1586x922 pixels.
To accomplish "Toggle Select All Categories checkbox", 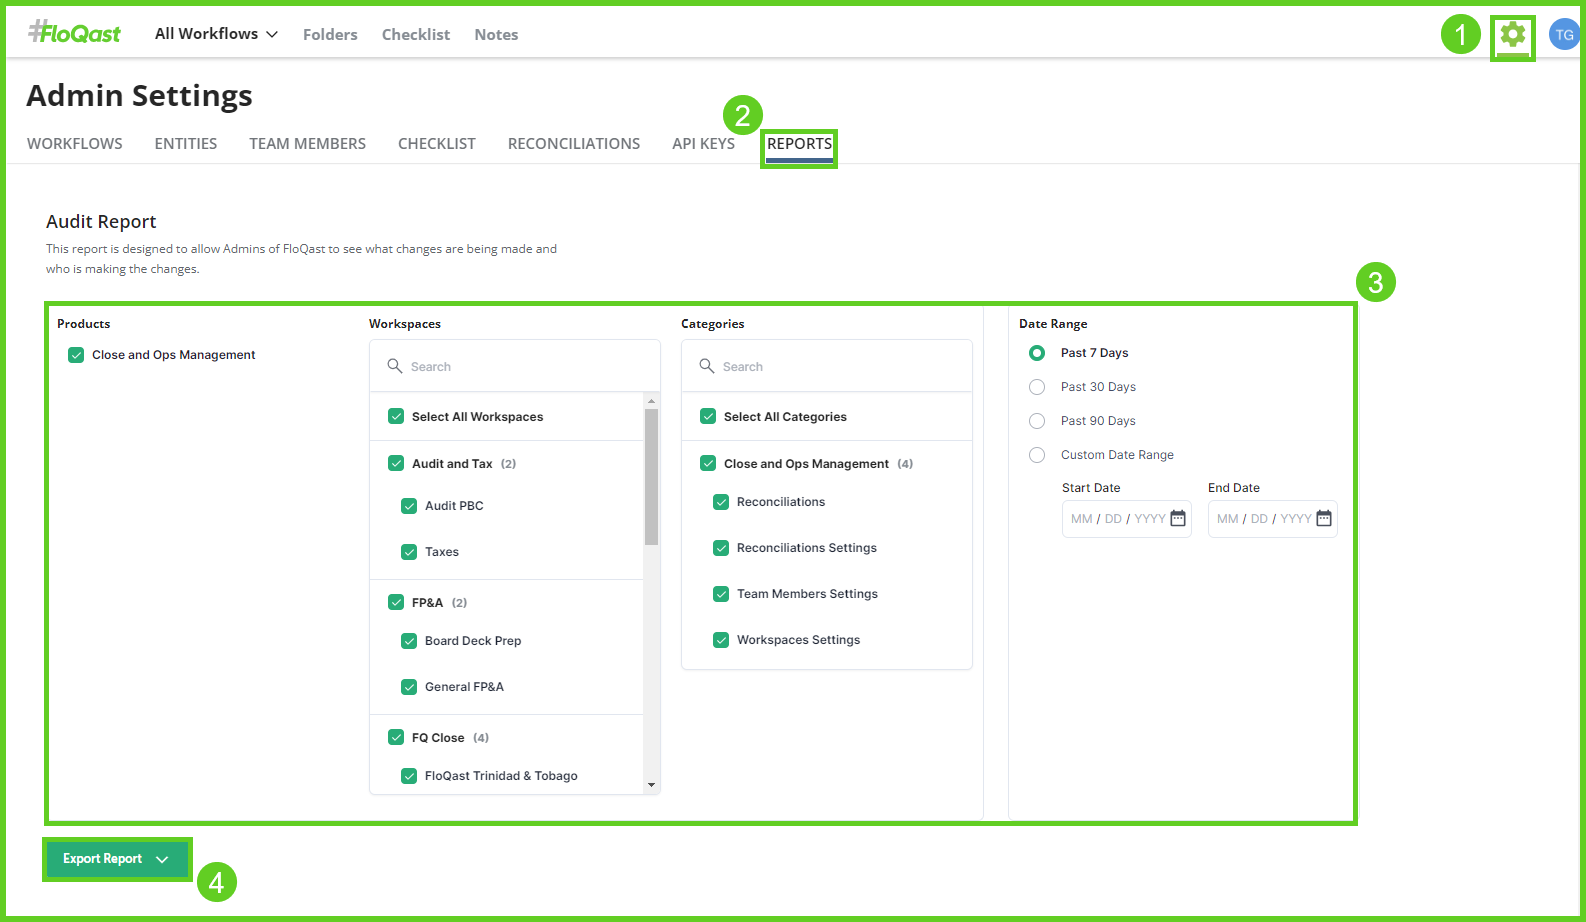I will tap(708, 416).
